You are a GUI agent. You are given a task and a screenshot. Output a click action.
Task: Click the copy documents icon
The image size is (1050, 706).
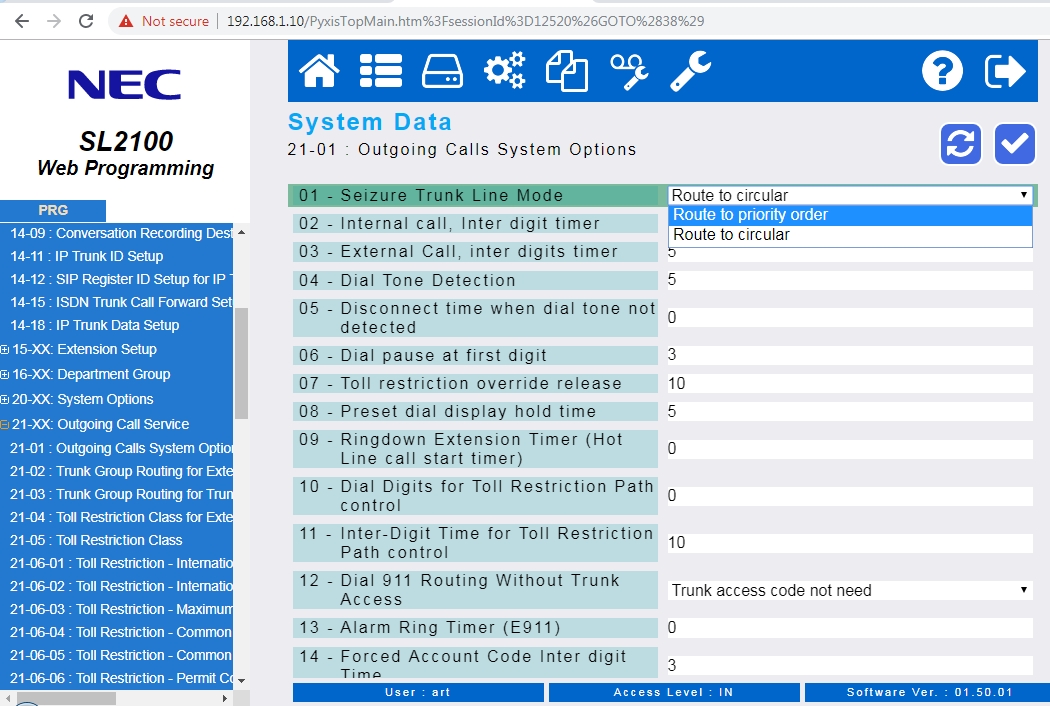(566, 71)
